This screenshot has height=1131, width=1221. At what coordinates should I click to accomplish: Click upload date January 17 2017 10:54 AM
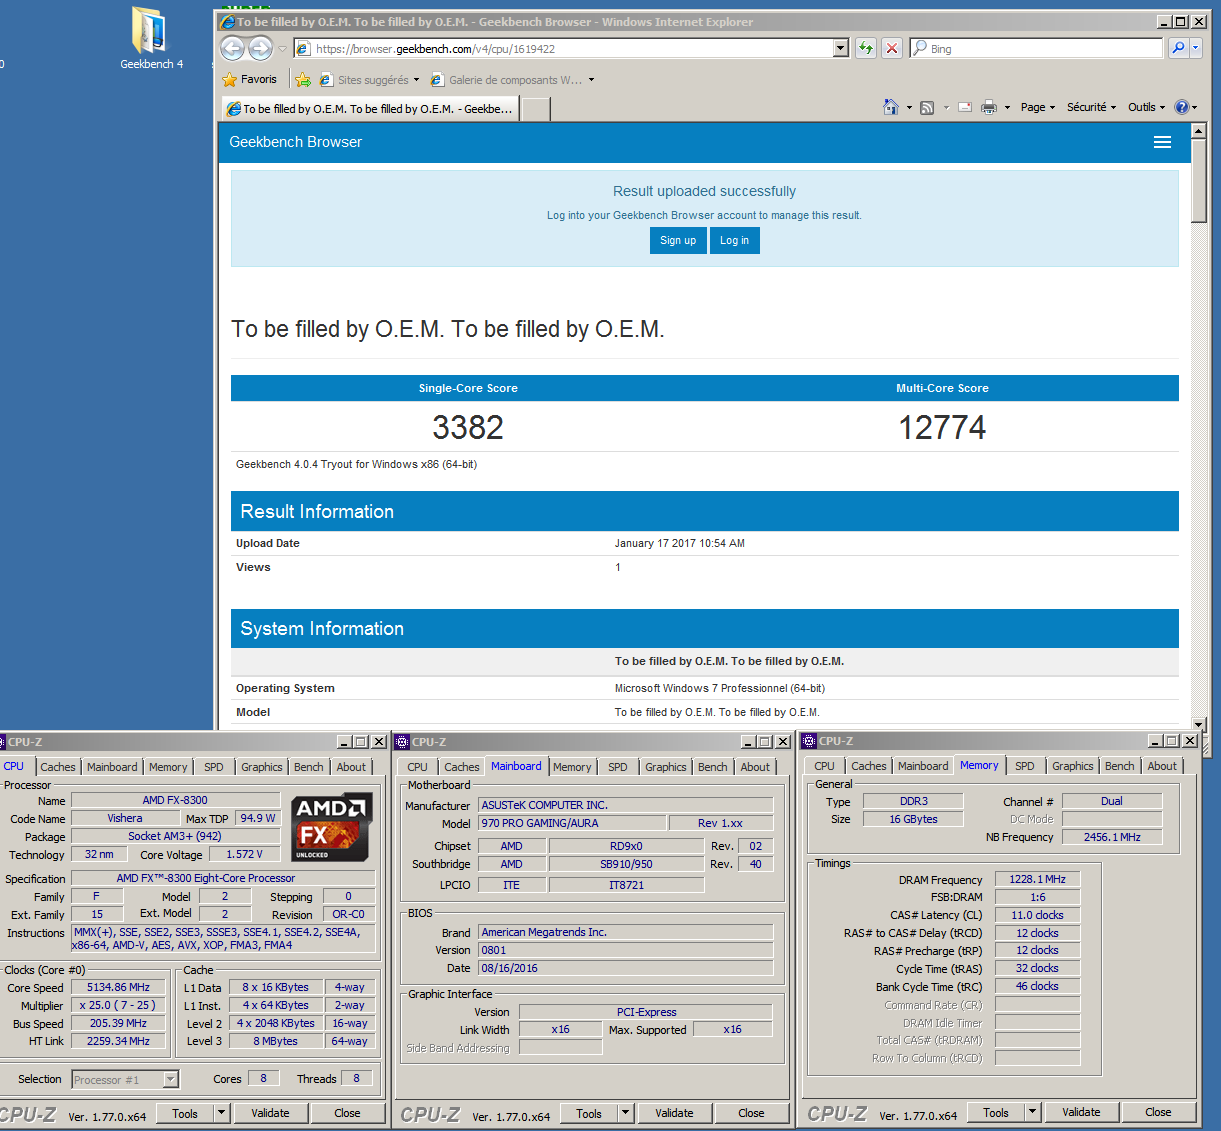coord(680,543)
